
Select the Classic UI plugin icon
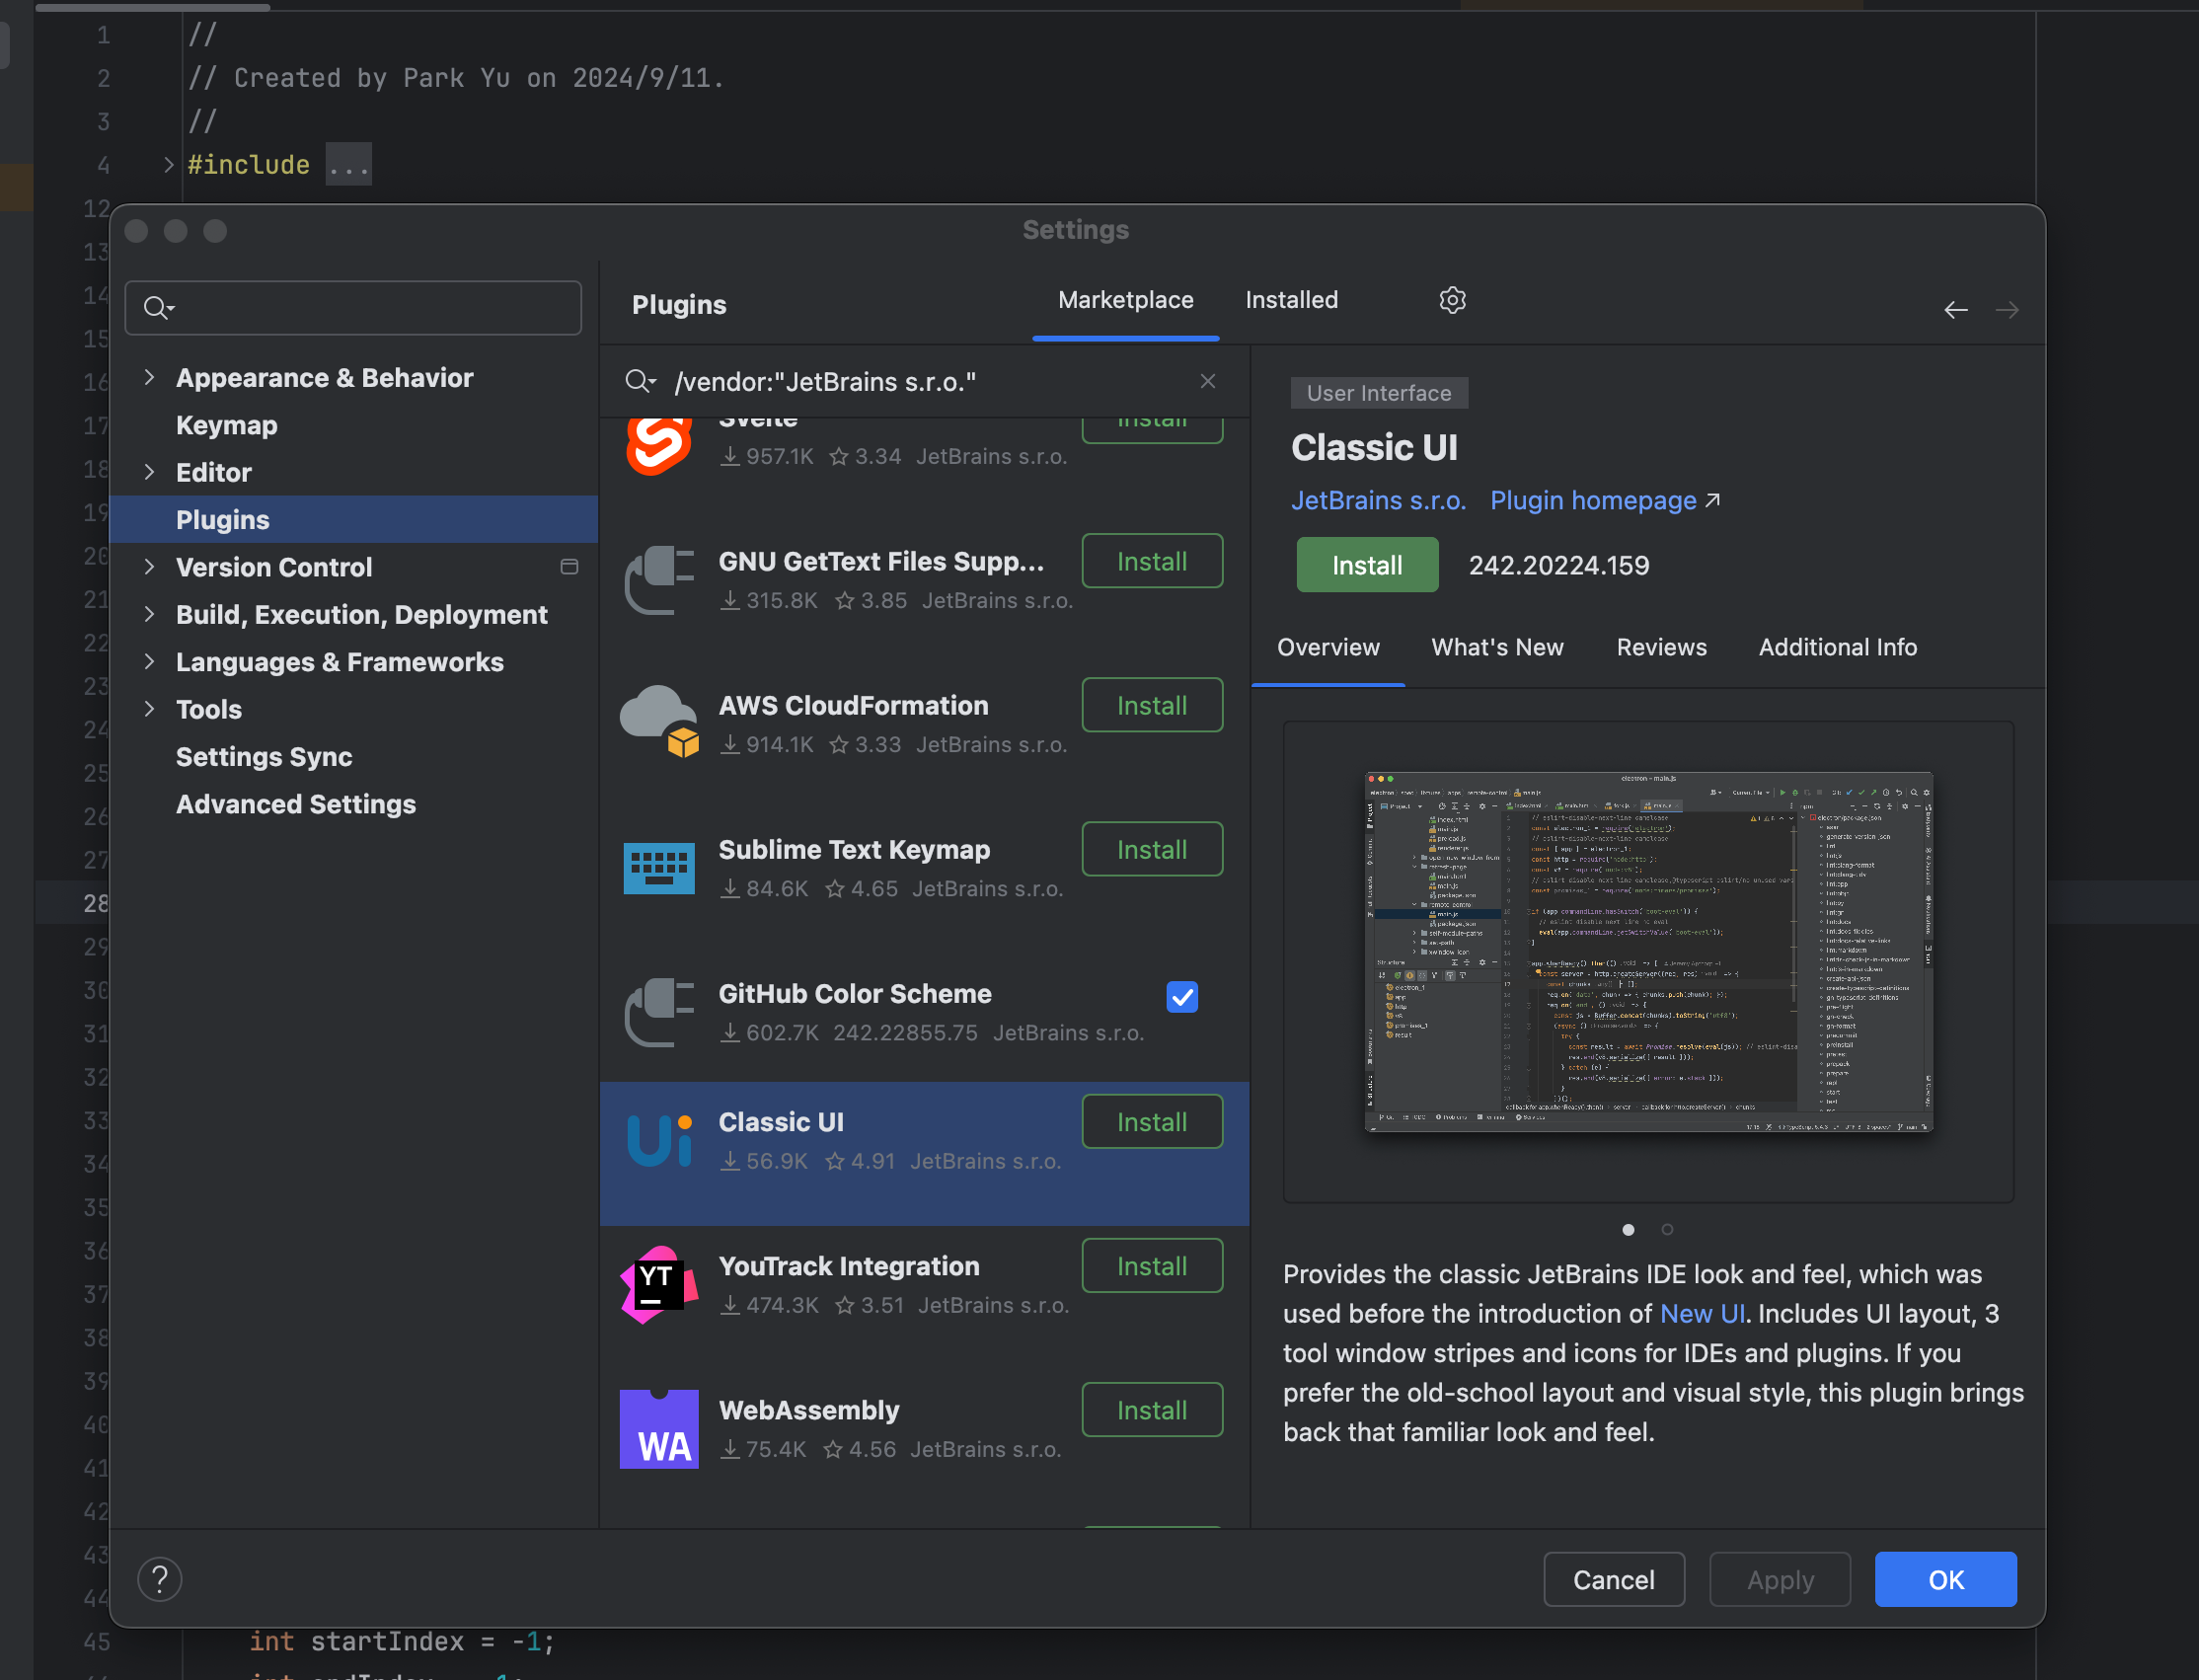658,1139
